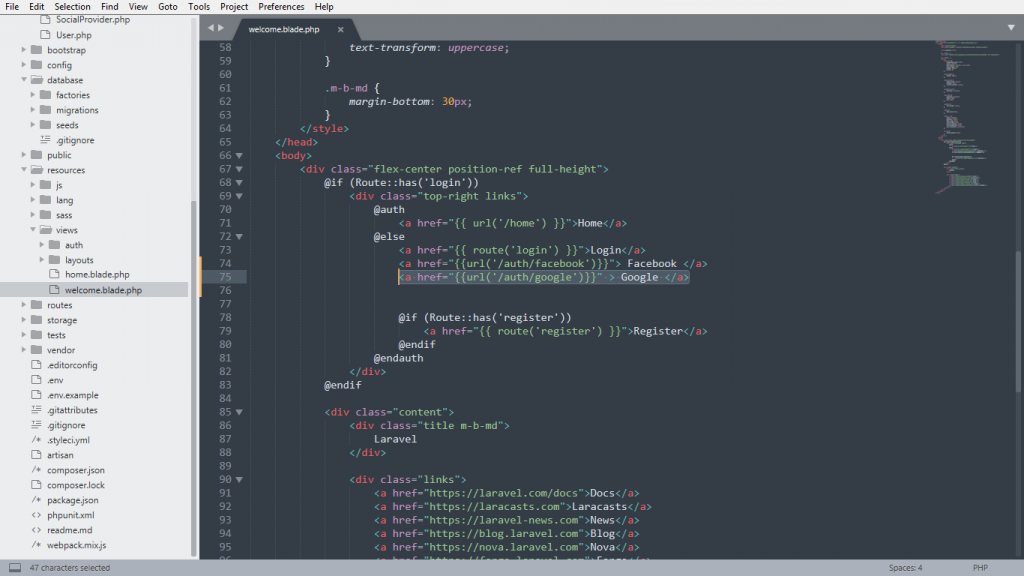Click "47 characters selected" status text
The height and width of the screenshot is (576, 1024).
point(70,568)
